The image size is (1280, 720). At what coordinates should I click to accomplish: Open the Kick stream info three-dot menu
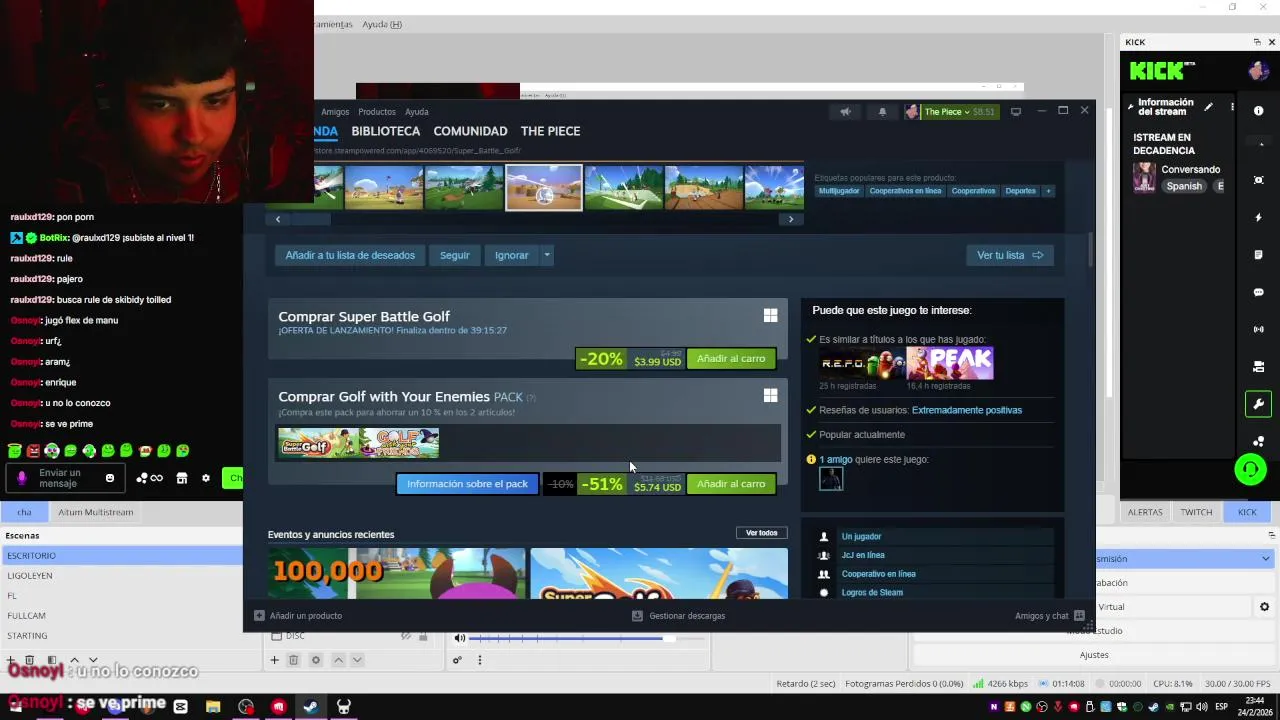(x=1232, y=107)
